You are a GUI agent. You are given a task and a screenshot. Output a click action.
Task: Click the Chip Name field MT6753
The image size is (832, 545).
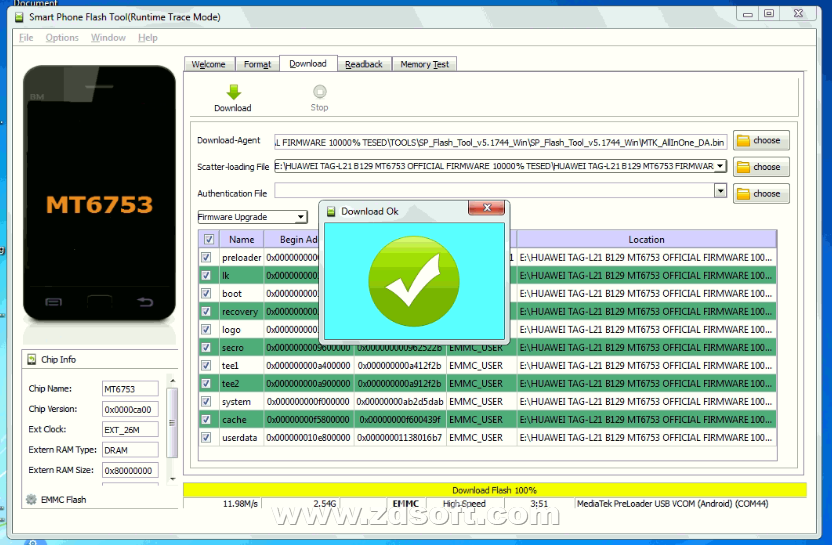(x=130, y=389)
